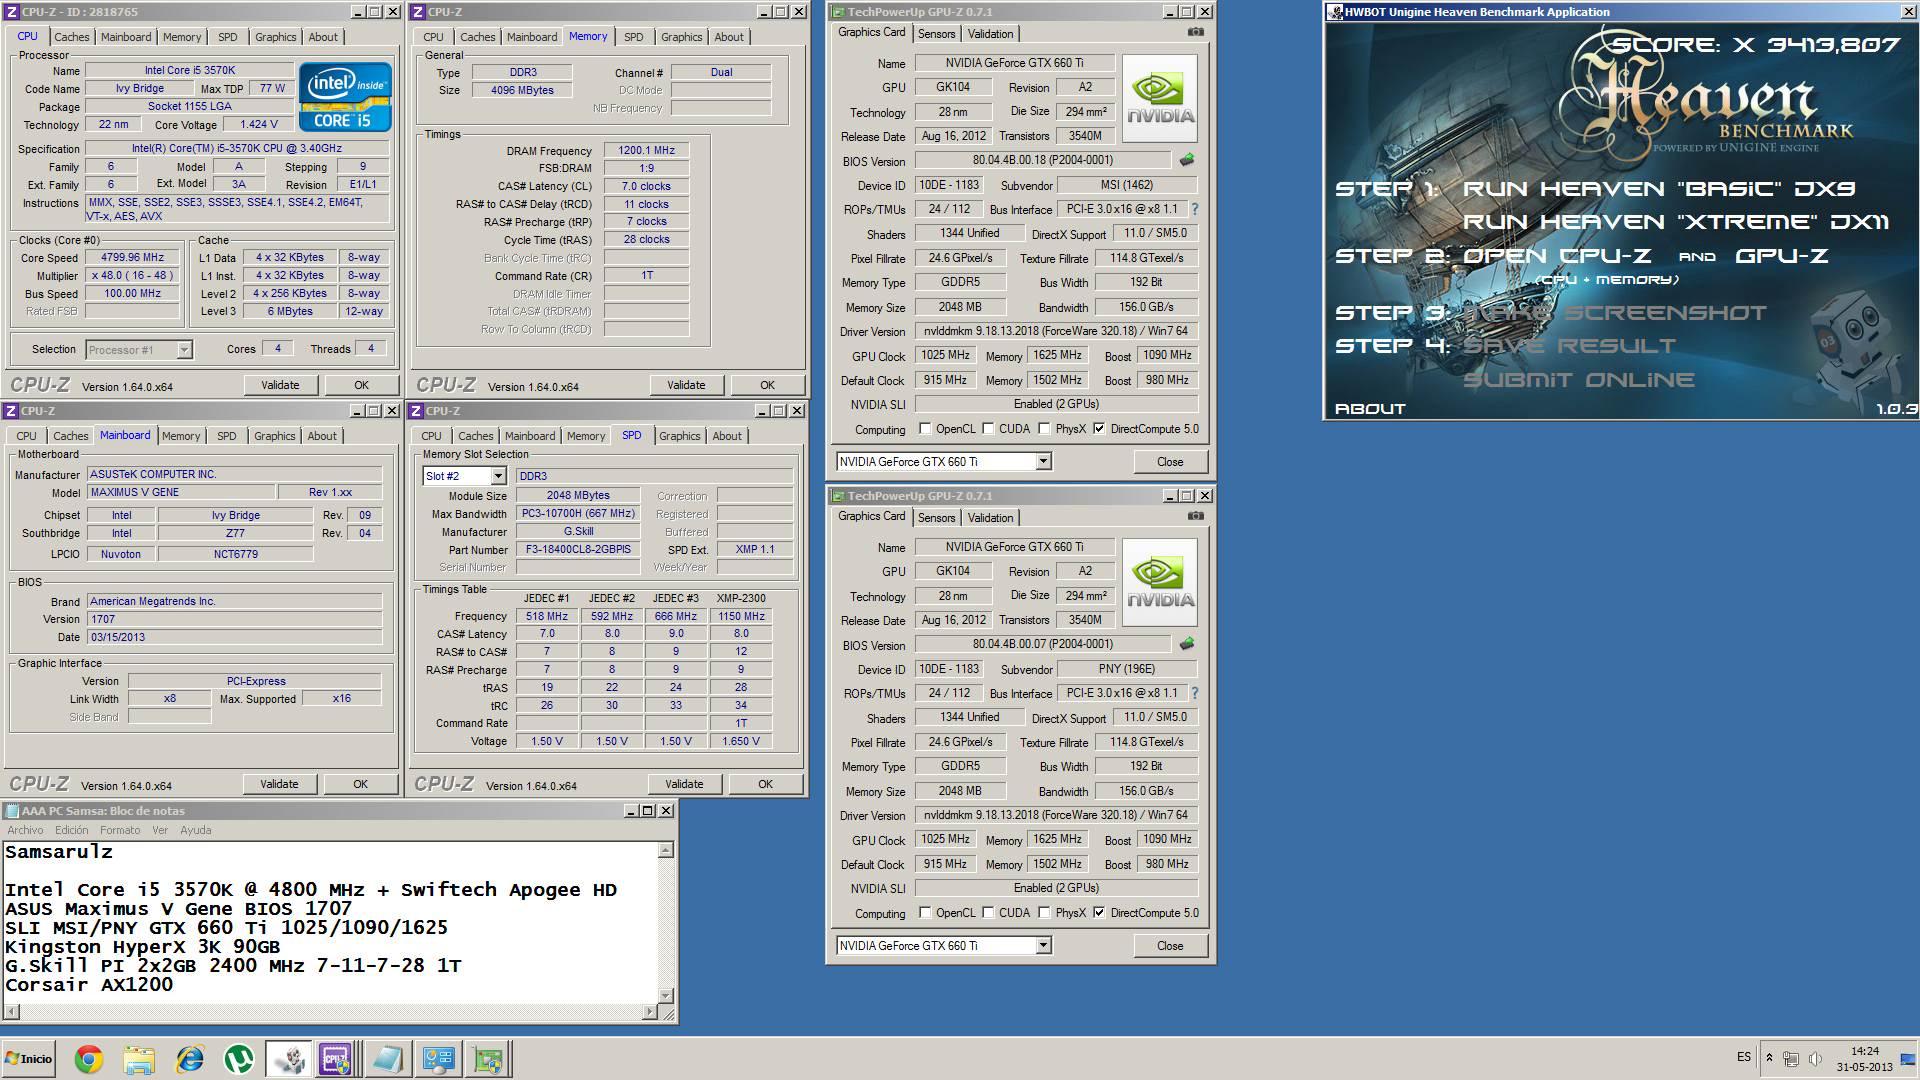Click Save Result in HWBOT Heaven
The height and width of the screenshot is (1080, 1920).
[1569, 346]
